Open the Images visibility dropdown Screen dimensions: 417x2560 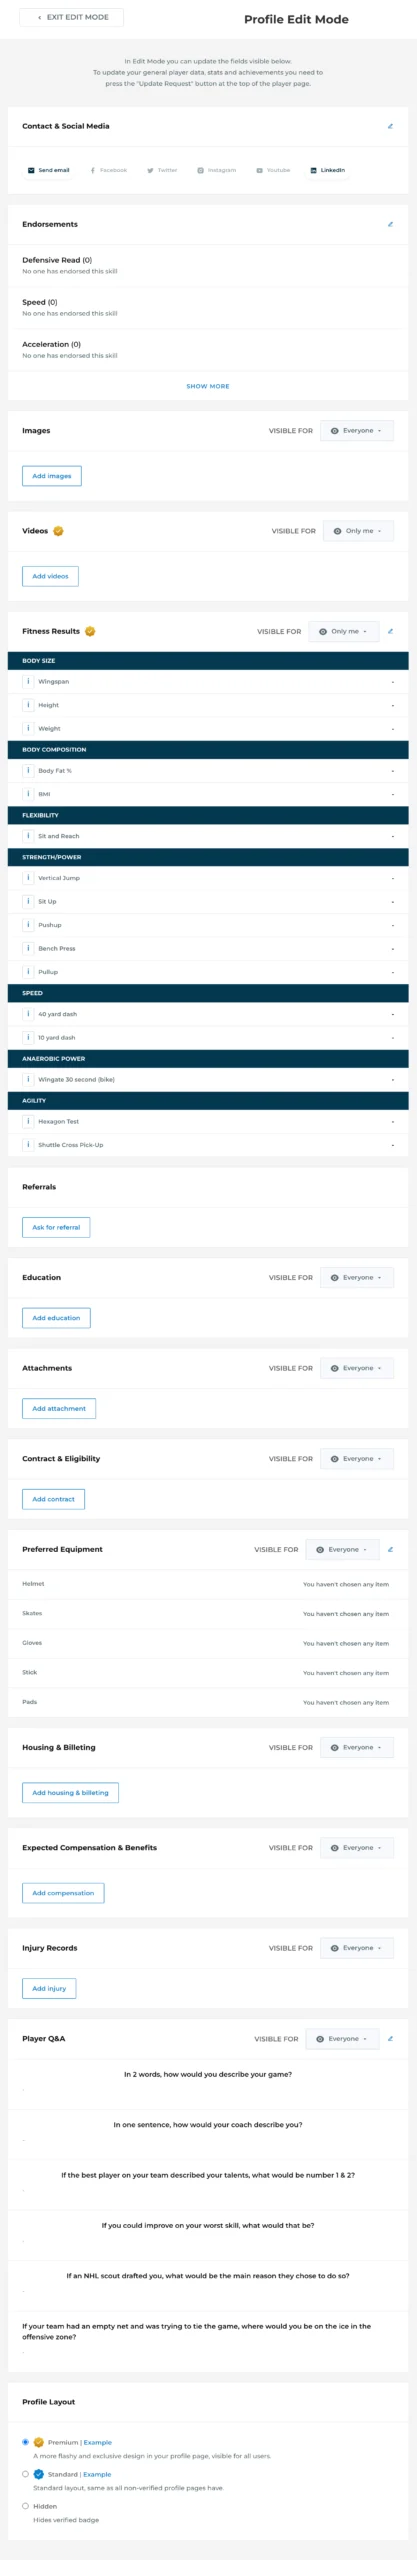click(x=357, y=431)
